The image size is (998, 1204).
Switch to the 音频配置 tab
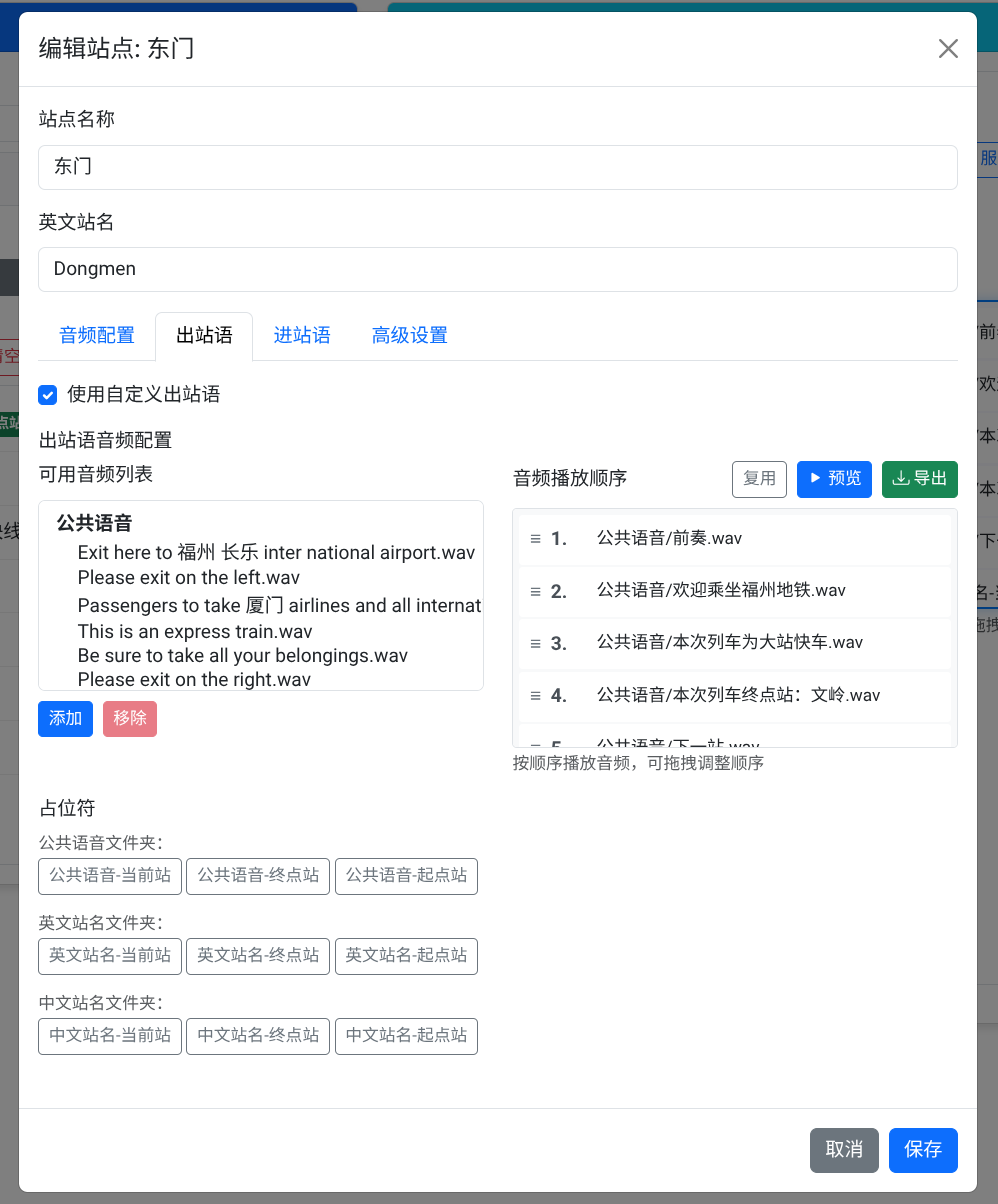[x=95, y=336]
